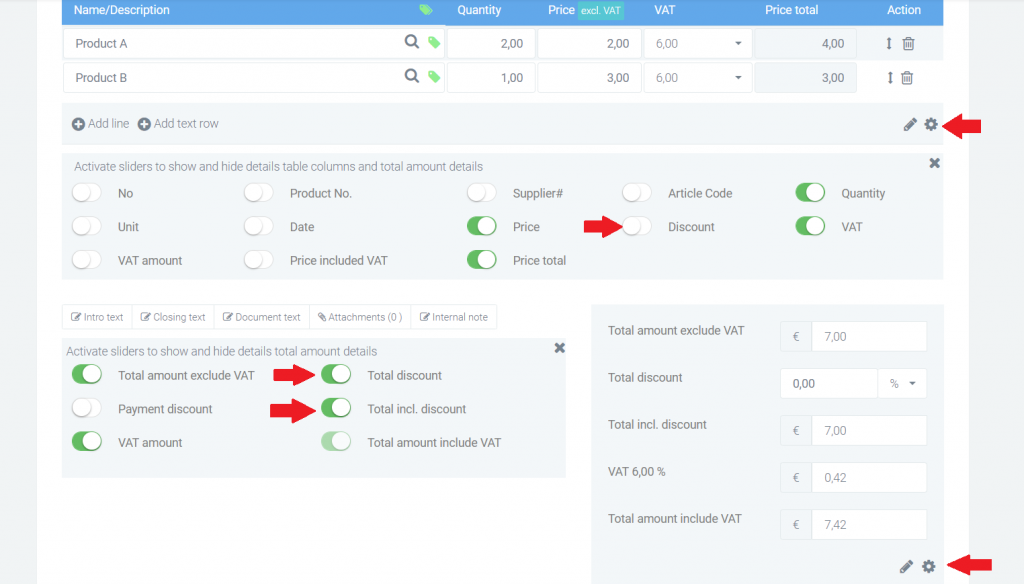Open the Total discount % unit dropdown
Viewport: 1024px width, 584px height.
[902, 383]
